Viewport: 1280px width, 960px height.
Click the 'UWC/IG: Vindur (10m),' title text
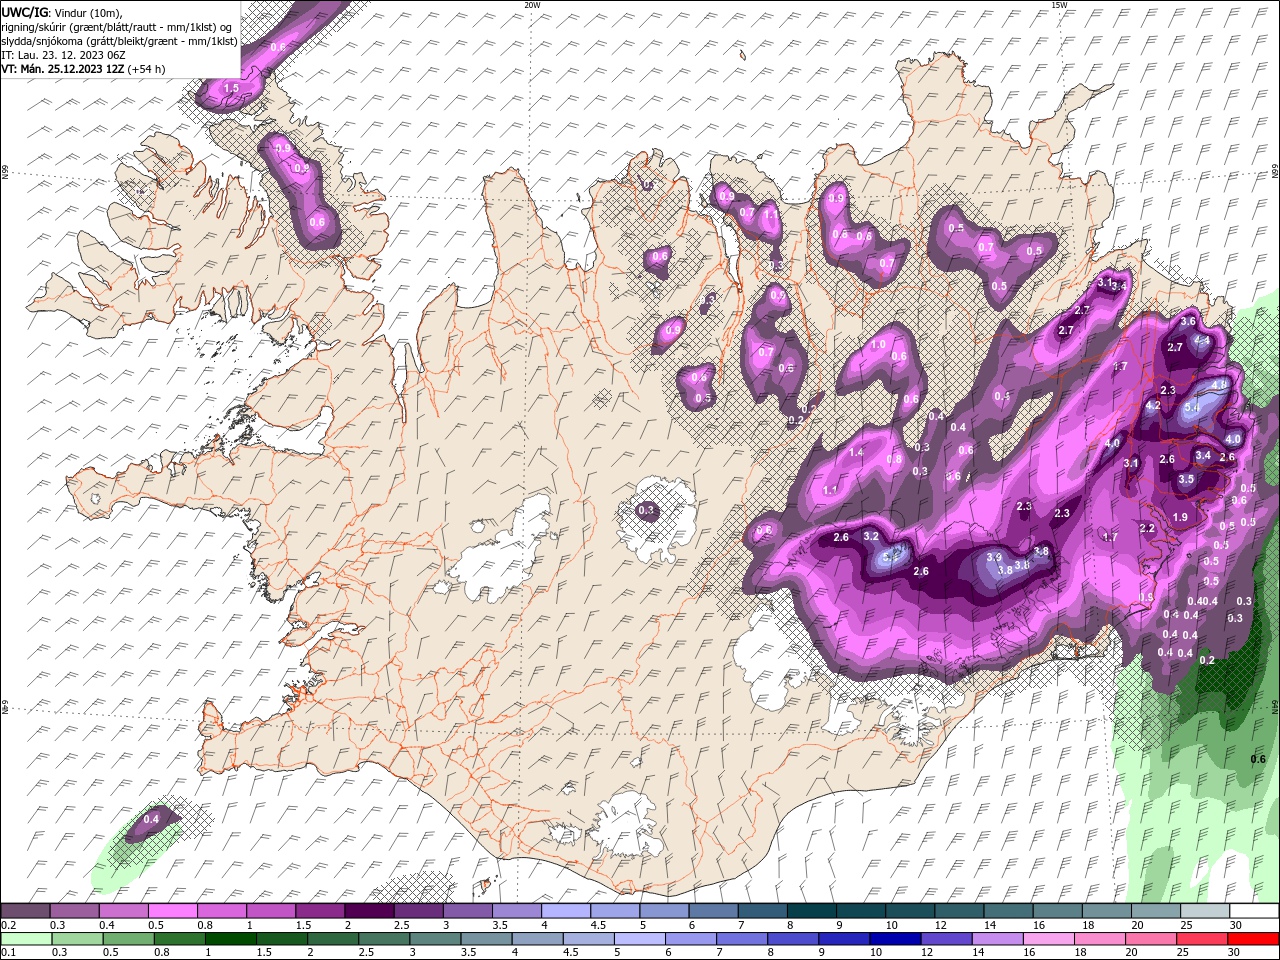(x=61, y=12)
